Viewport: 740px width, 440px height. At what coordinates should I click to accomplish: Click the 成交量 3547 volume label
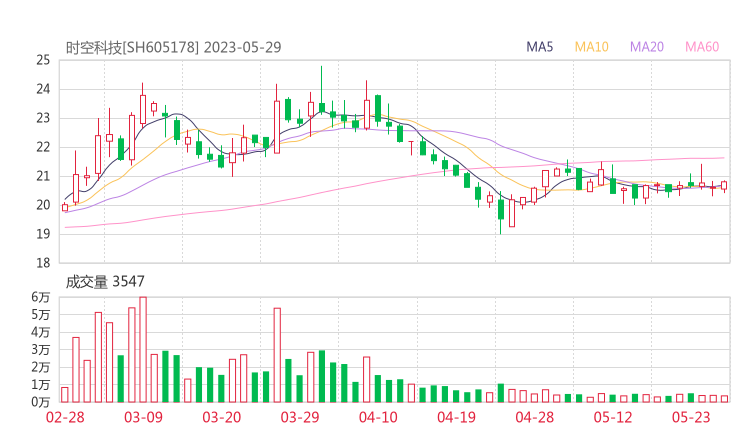(105, 282)
